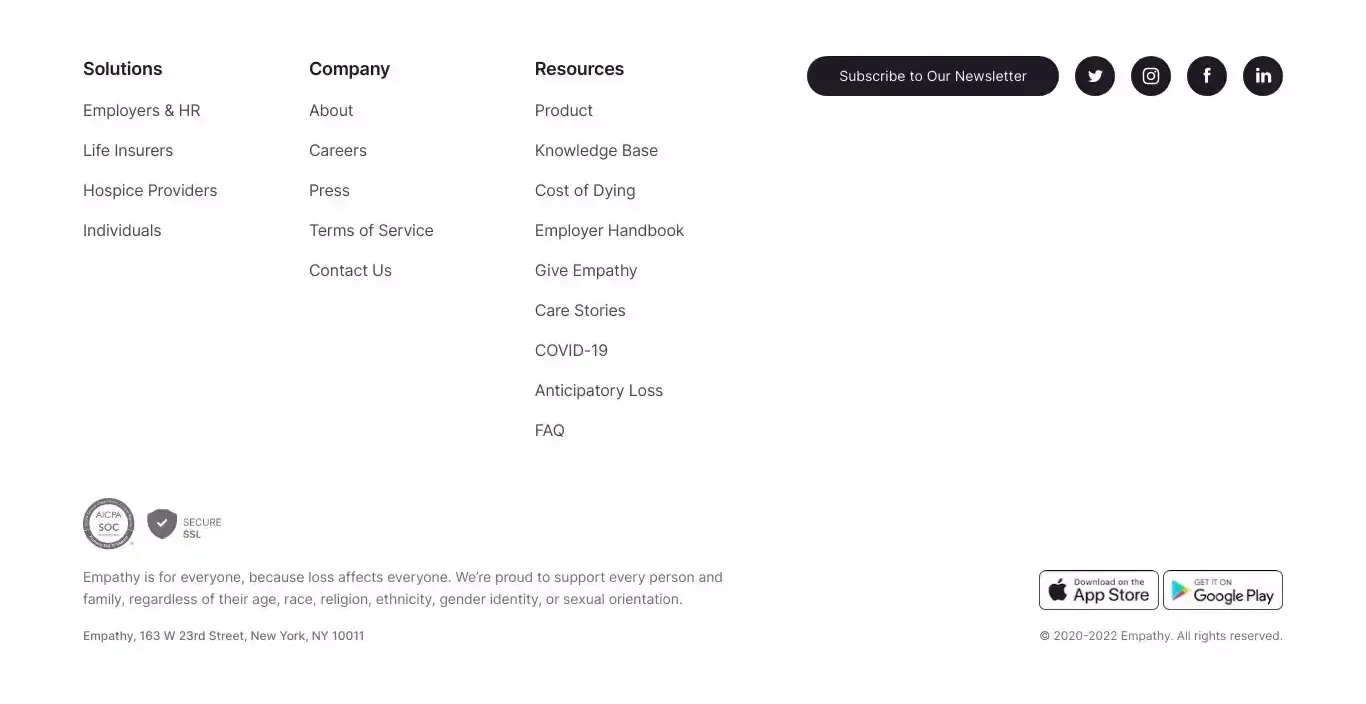The width and height of the screenshot is (1366, 704).
Task: Select the Contact Us link
Action: [350, 270]
